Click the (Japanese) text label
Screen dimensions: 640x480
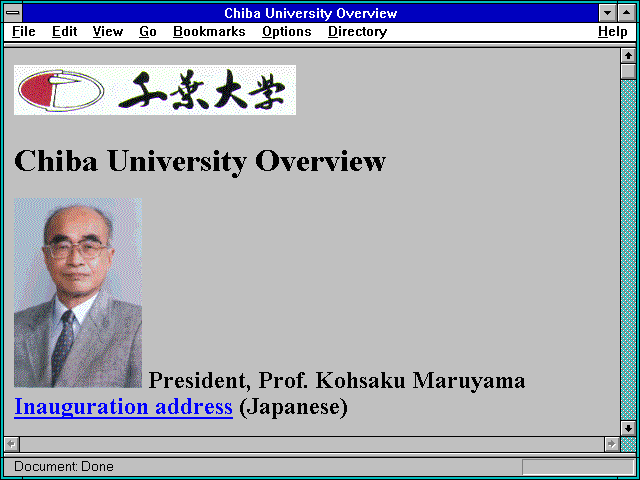click(293, 407)
